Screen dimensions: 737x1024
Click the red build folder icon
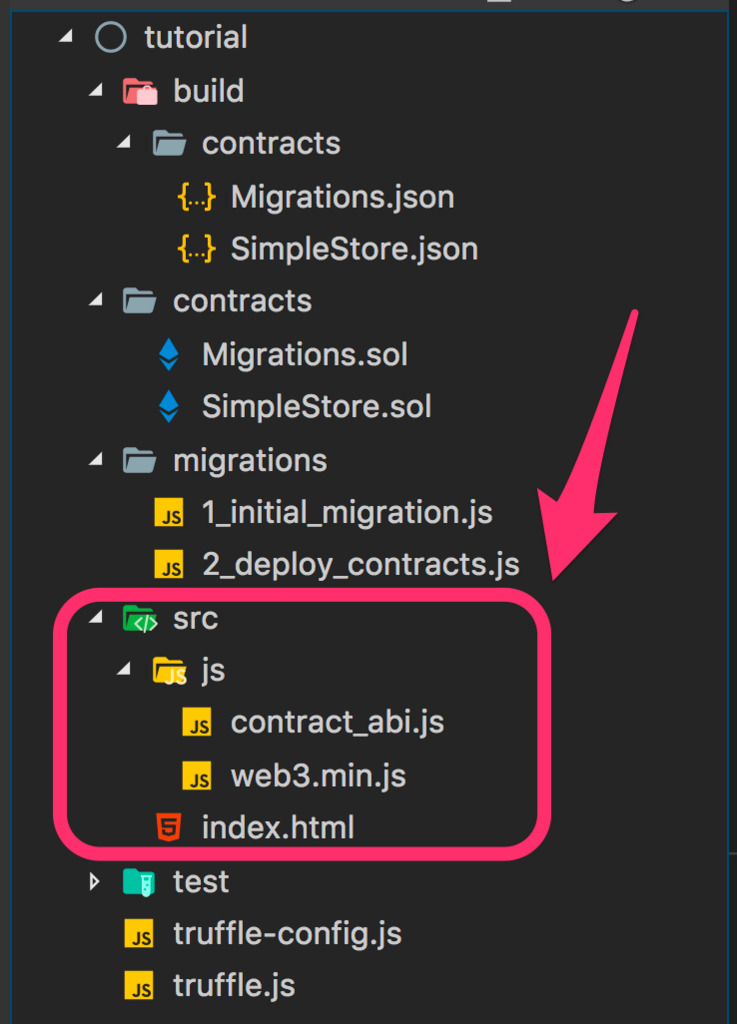click(140, 91)
